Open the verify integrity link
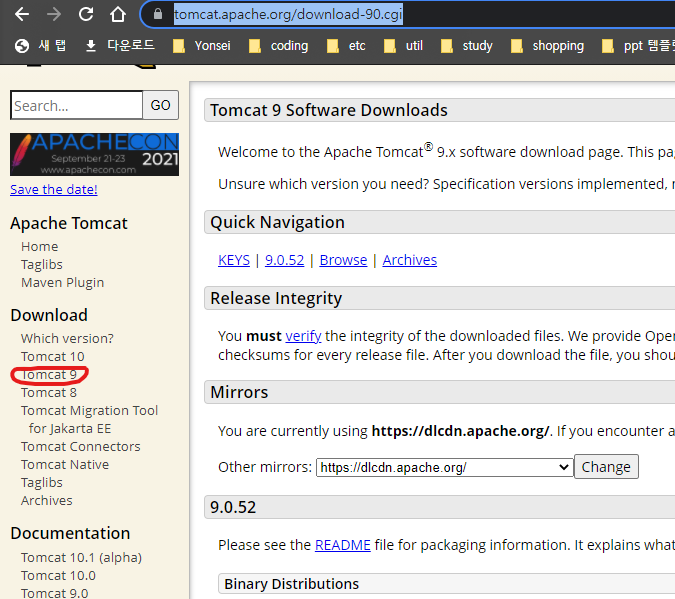 [x=303, y=336]
